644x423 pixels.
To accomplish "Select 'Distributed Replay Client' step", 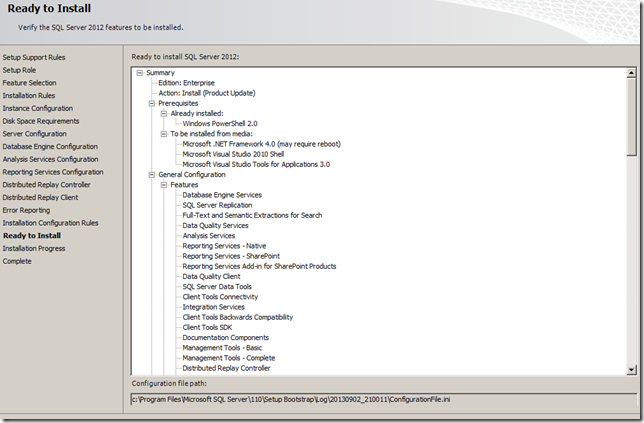I will pyautogui.click(x=40, y=198).
